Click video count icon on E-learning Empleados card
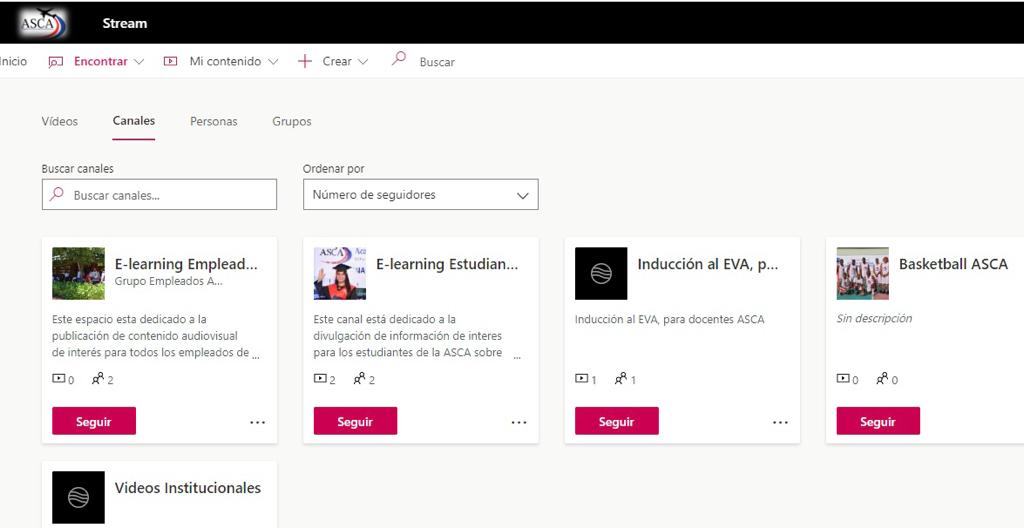The image size is (1024, 528). [x=59, y=378]
